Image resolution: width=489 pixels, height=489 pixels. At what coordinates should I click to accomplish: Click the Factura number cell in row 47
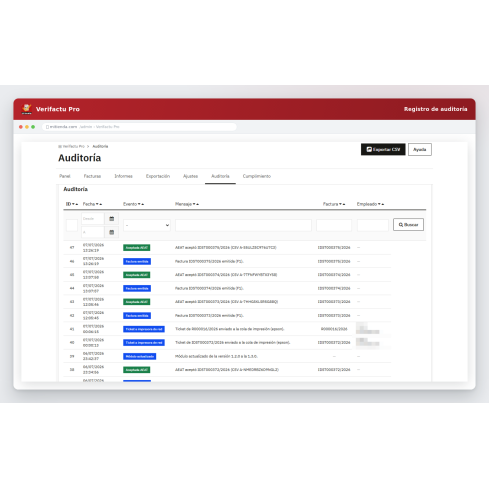click(x=334, y=248)
